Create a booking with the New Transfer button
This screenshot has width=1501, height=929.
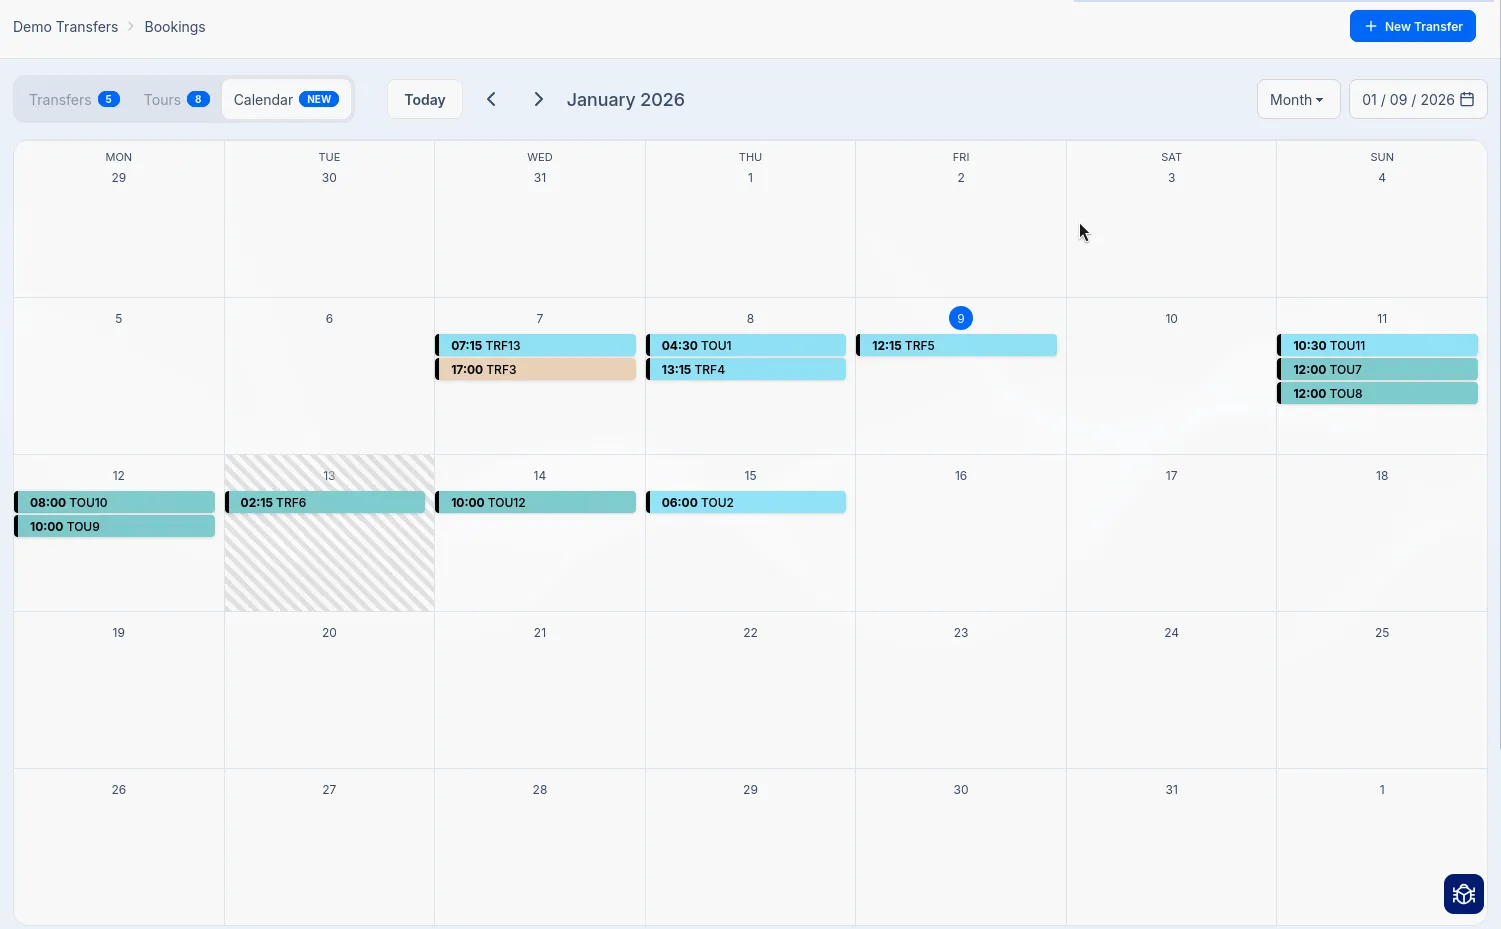[x=1413, y=26]
